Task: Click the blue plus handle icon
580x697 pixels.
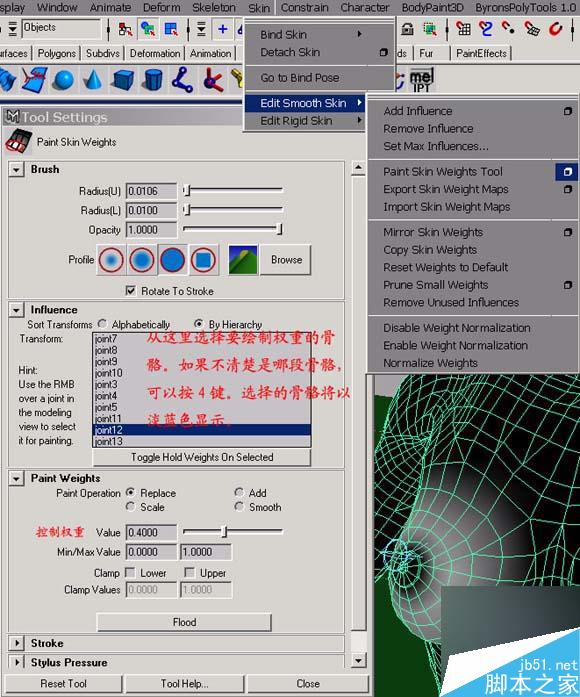Action: pos(222,29)
